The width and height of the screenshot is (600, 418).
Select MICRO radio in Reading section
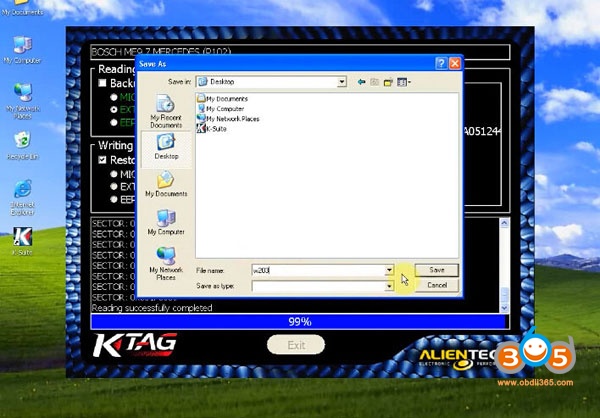[114, 97]
